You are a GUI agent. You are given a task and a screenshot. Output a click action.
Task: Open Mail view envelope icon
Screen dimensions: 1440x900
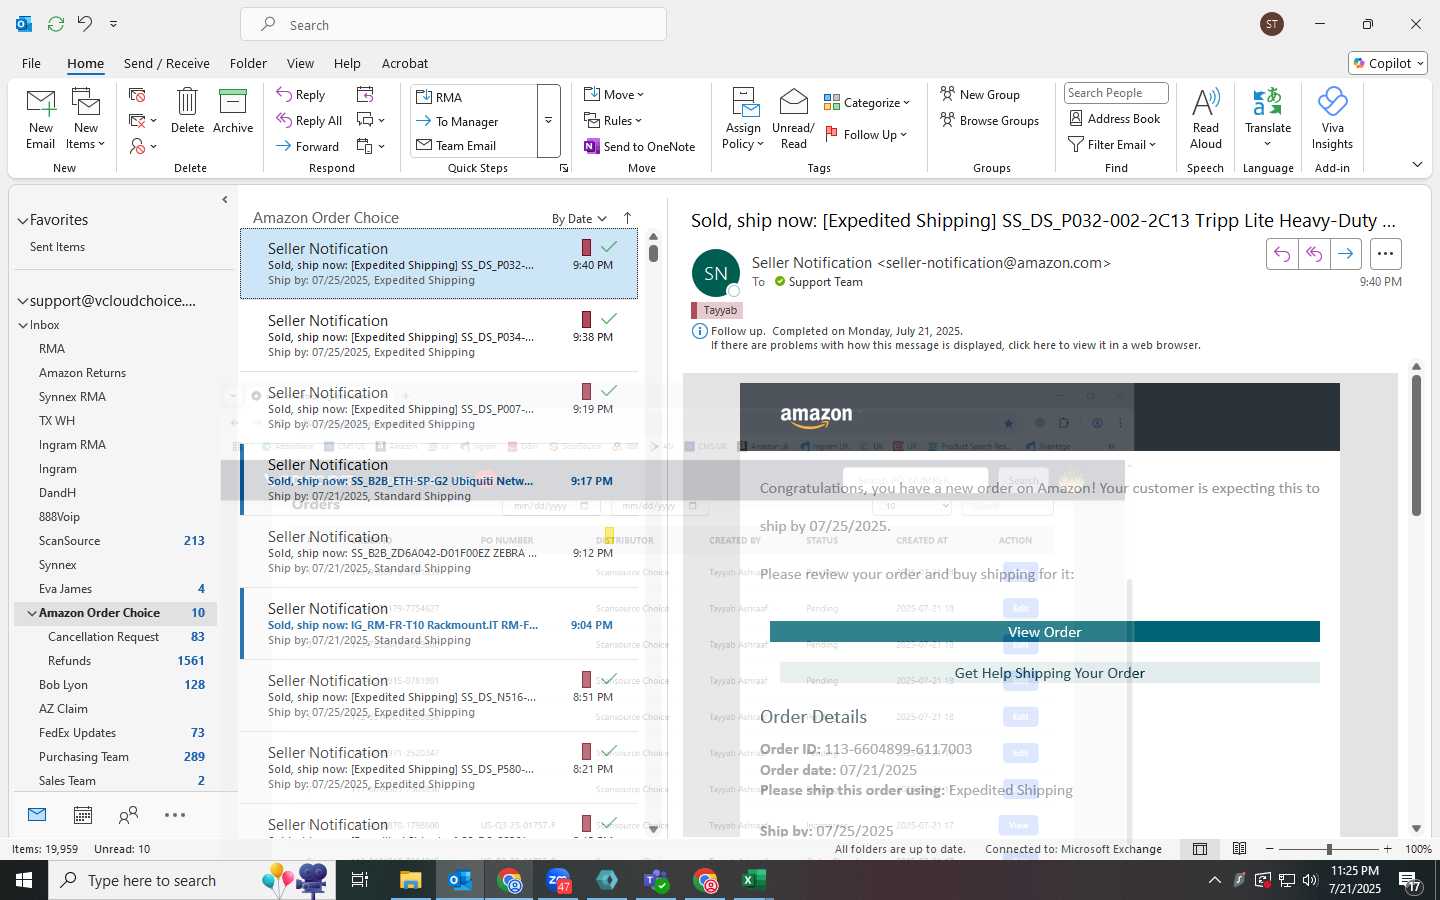[37, 815]
